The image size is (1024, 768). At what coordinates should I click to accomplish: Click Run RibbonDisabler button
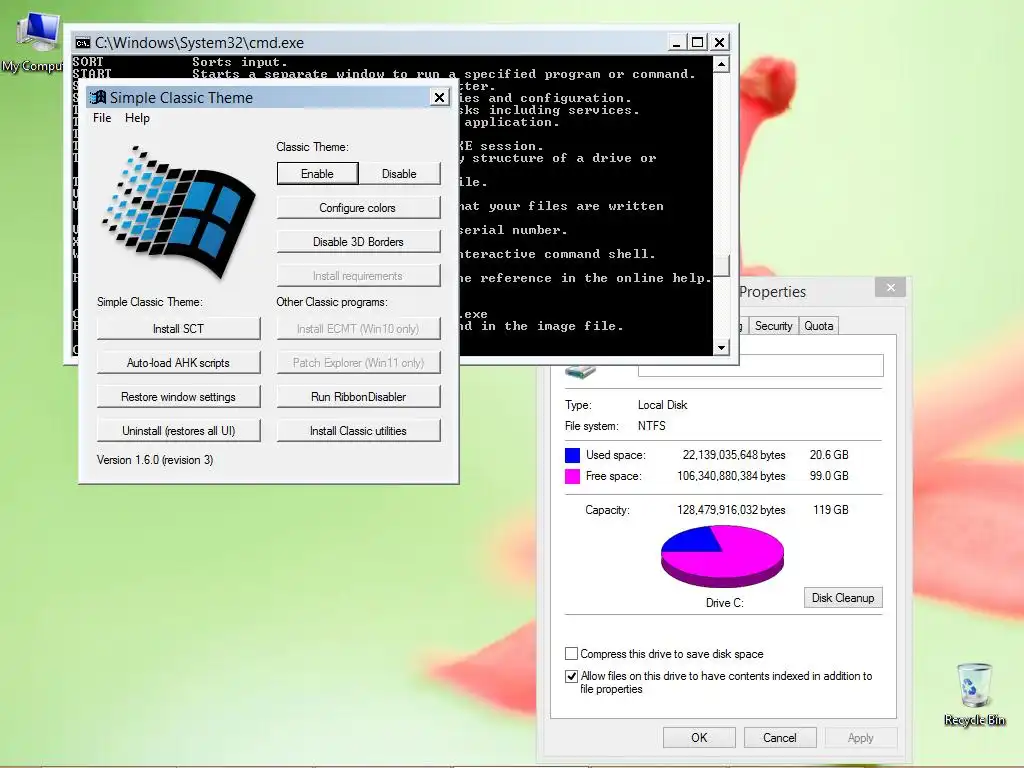[x=358, y=396]
